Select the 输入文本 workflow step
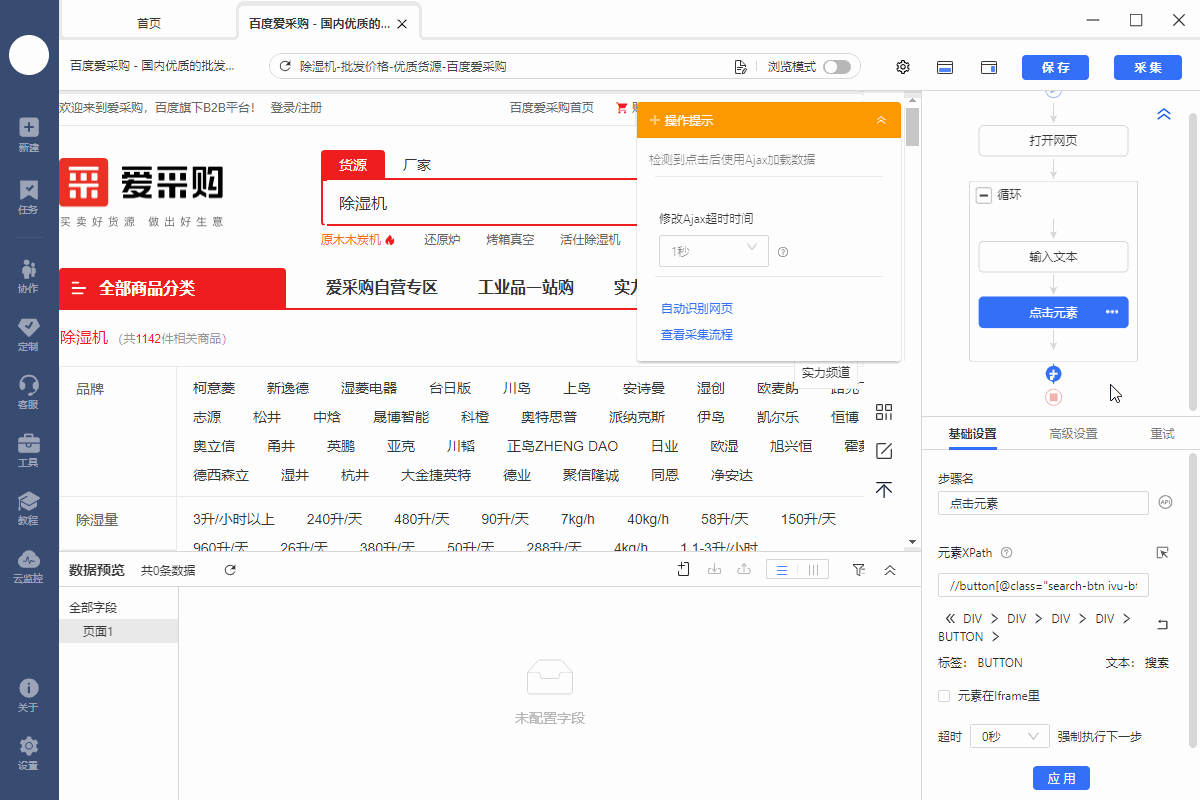 click(1053, 257)
